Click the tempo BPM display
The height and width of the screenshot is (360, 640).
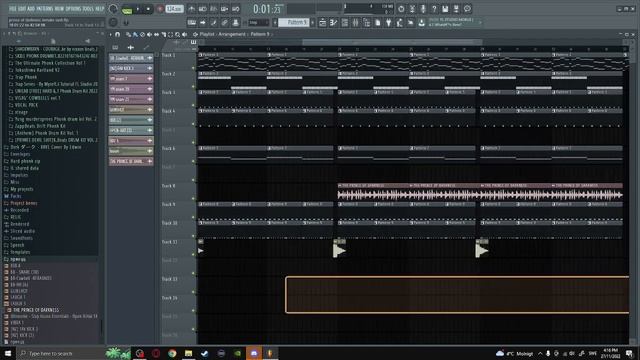point(174,9)
